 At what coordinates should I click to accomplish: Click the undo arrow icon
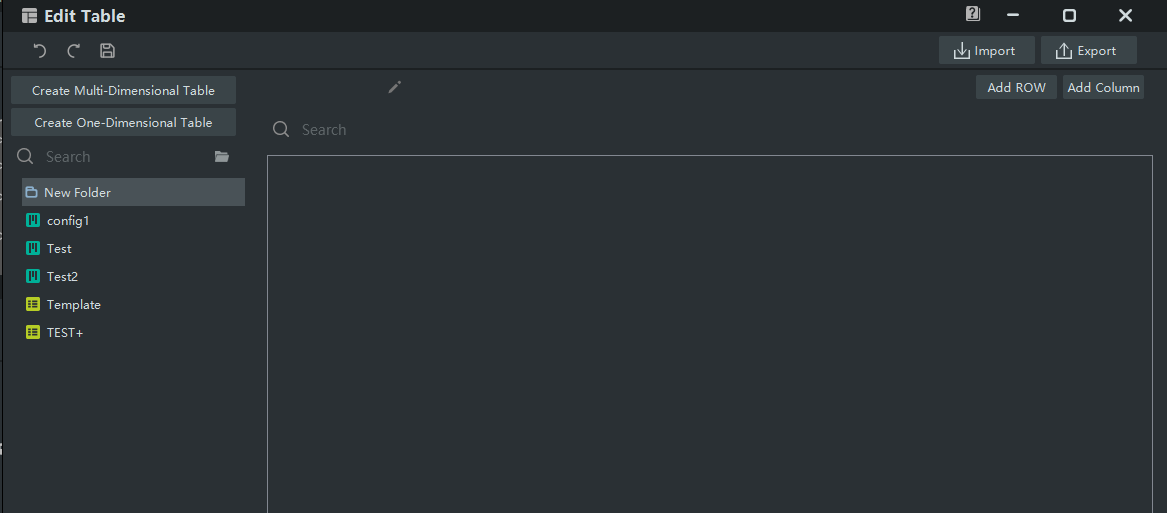tap(40, 51)
